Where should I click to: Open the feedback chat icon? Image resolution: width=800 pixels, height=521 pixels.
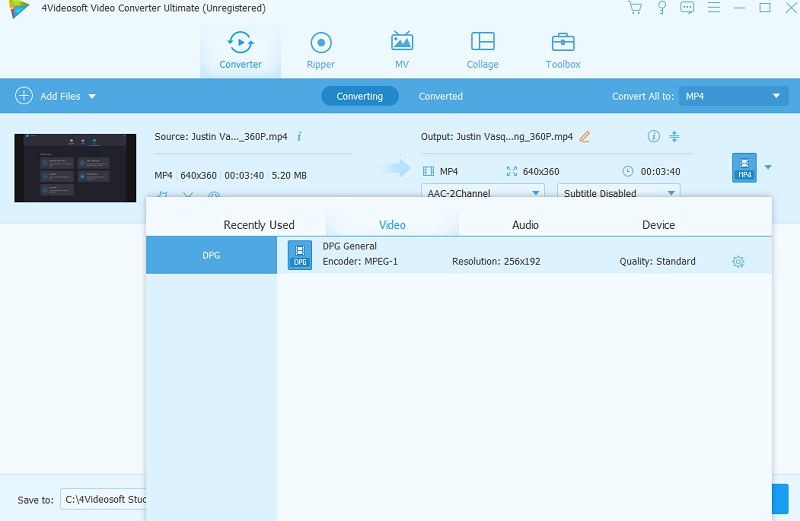[x=687, y=8]
